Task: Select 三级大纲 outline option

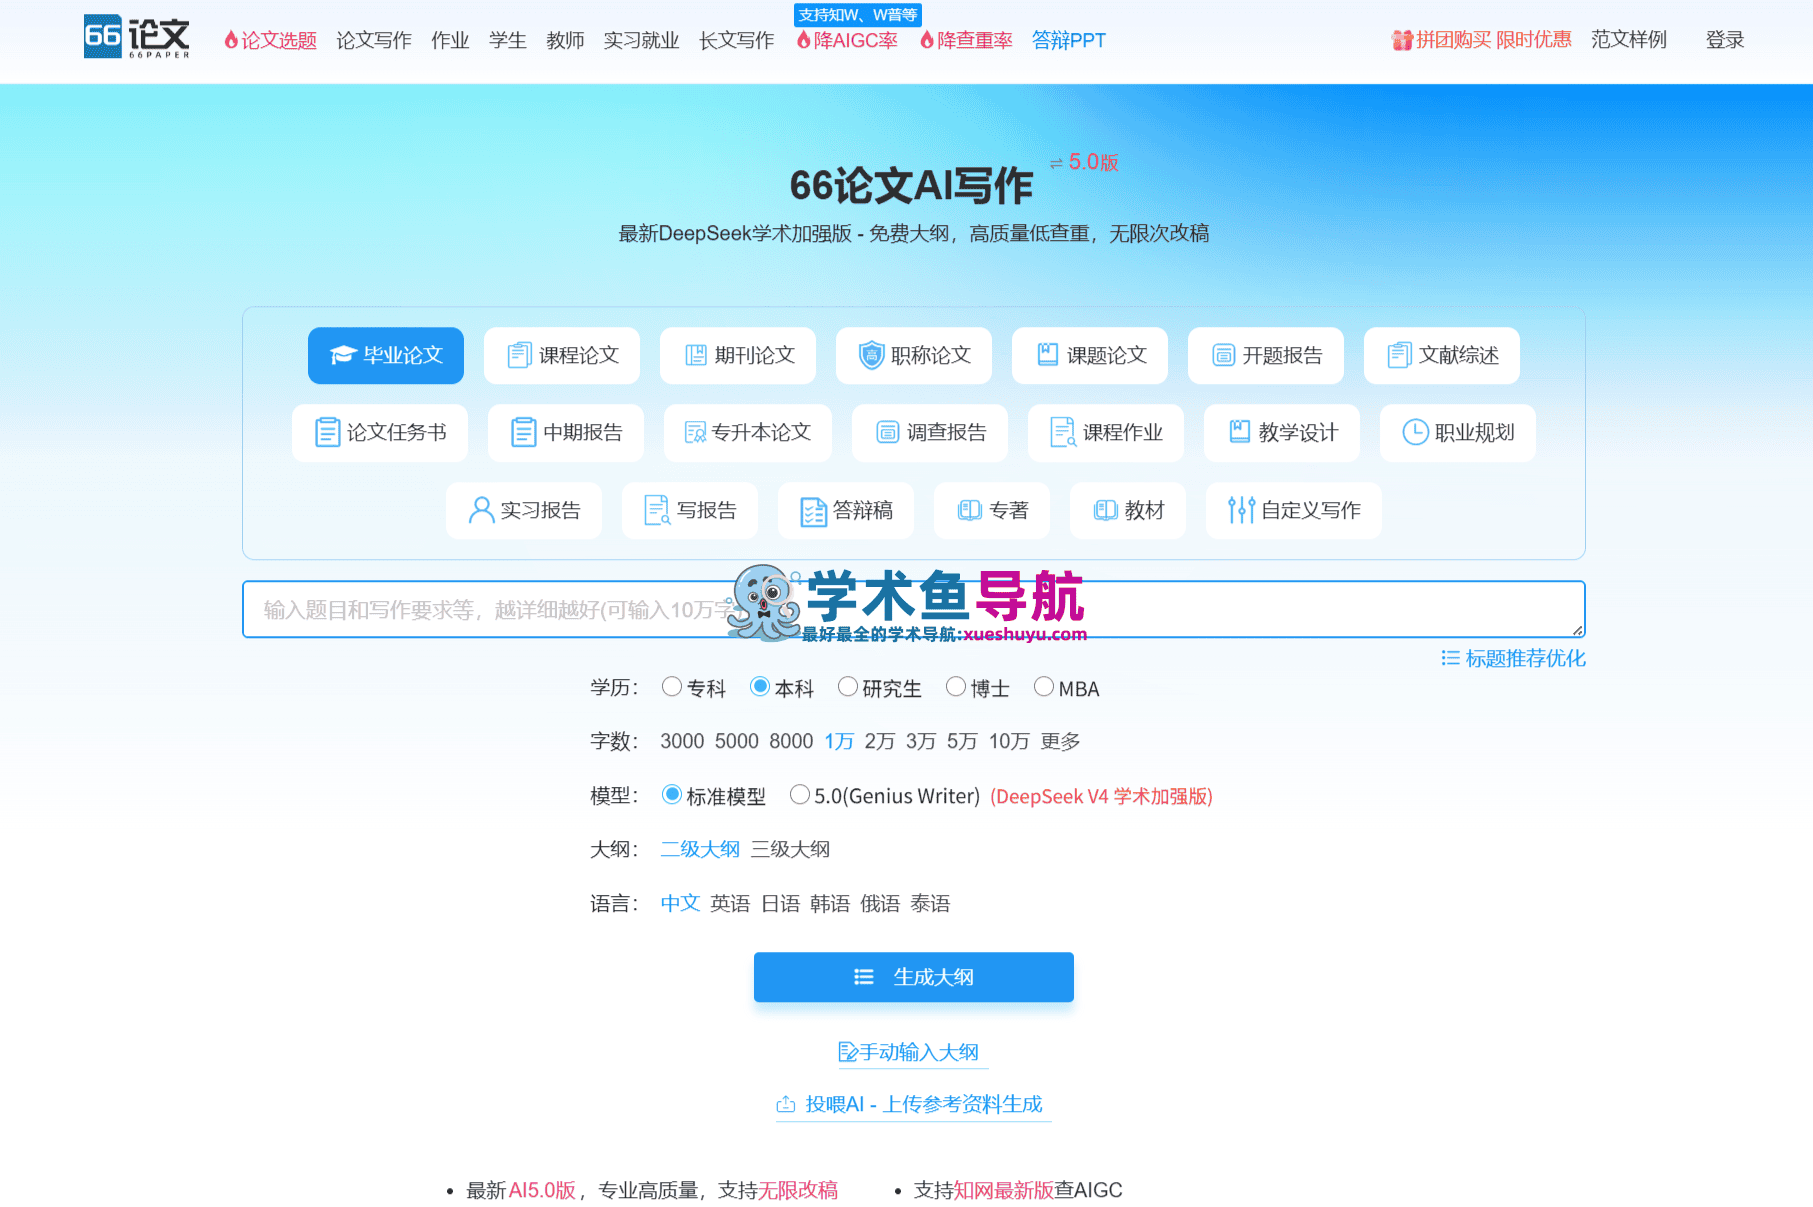Action: (790, 849)
